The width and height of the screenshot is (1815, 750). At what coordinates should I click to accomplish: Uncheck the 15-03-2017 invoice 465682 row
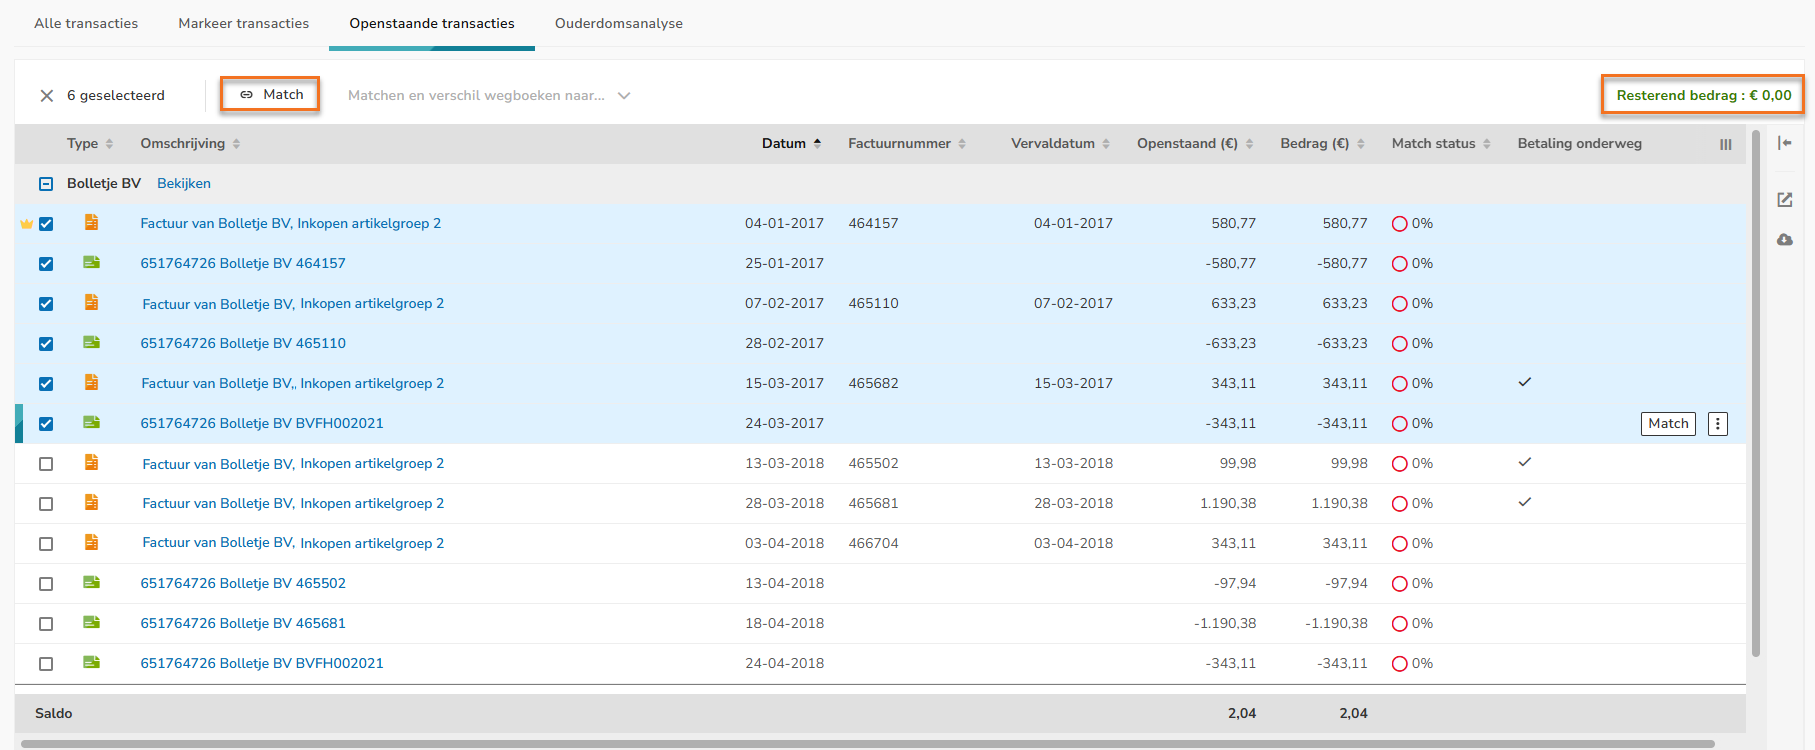point(46,384)
